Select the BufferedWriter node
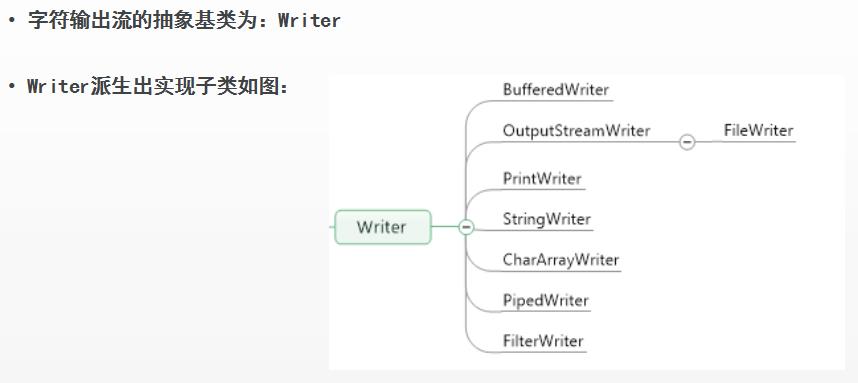Viewport: 858px width, 383px height. coord(555,89)
